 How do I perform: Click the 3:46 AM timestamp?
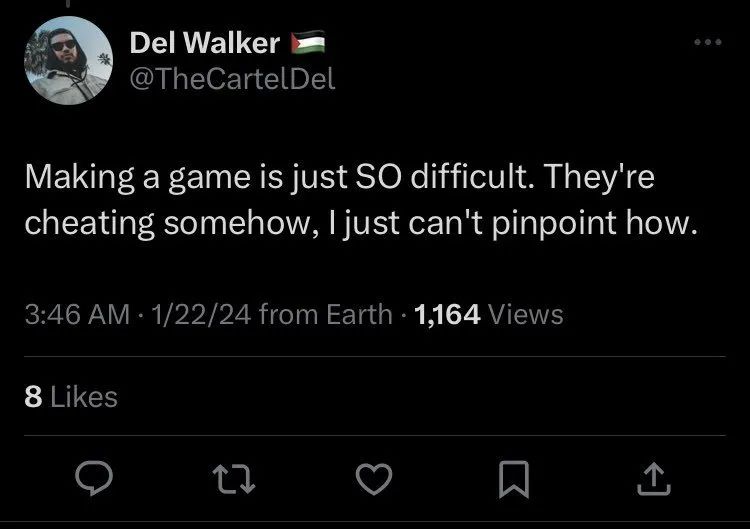76,315
